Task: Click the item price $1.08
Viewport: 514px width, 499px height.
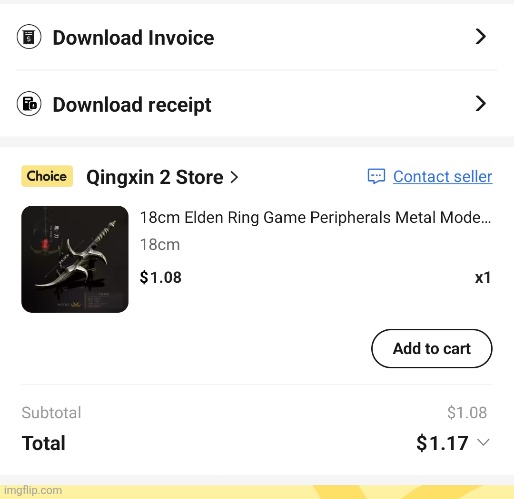Action: pos(161,277)
